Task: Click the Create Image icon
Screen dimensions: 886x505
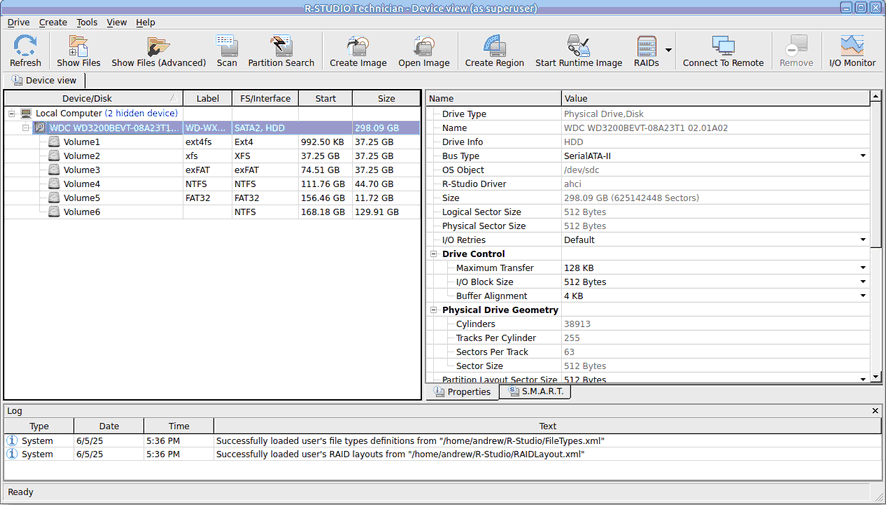Action: pos(358,50)
